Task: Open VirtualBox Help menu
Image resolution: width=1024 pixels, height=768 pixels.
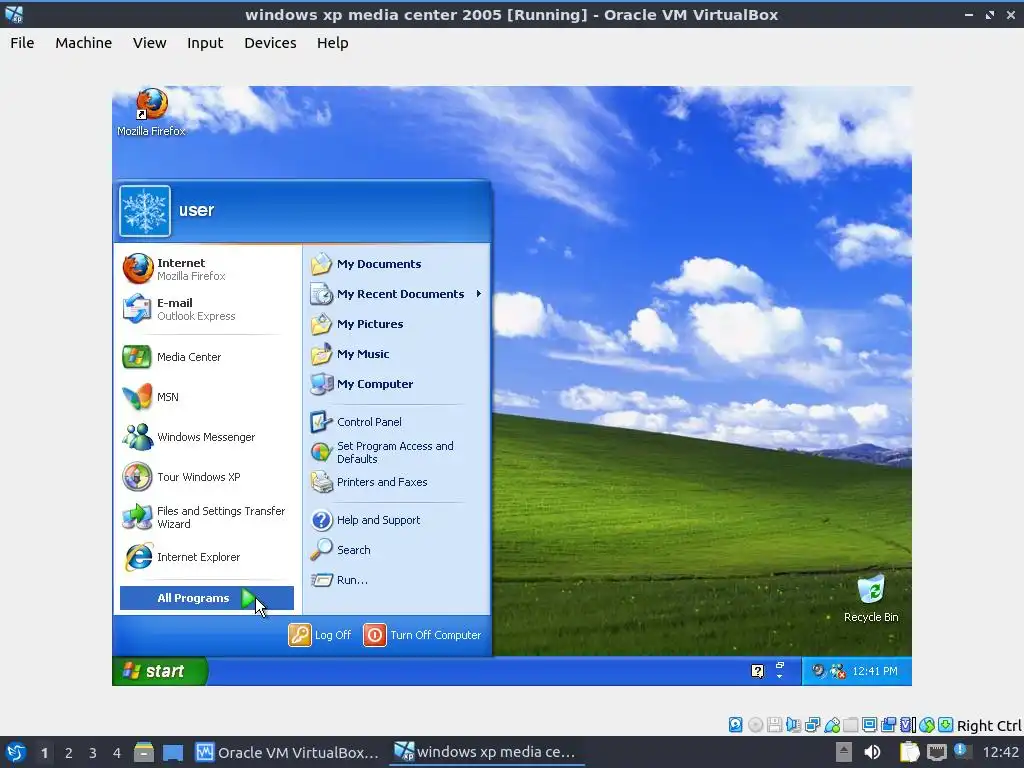Action: click(x=332, y=42)
